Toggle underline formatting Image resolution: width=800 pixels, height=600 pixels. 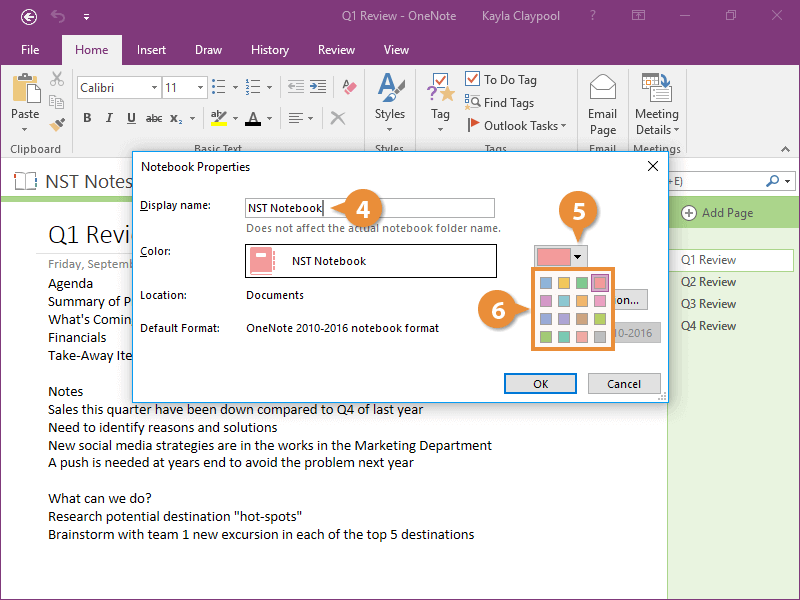(131, 117)
